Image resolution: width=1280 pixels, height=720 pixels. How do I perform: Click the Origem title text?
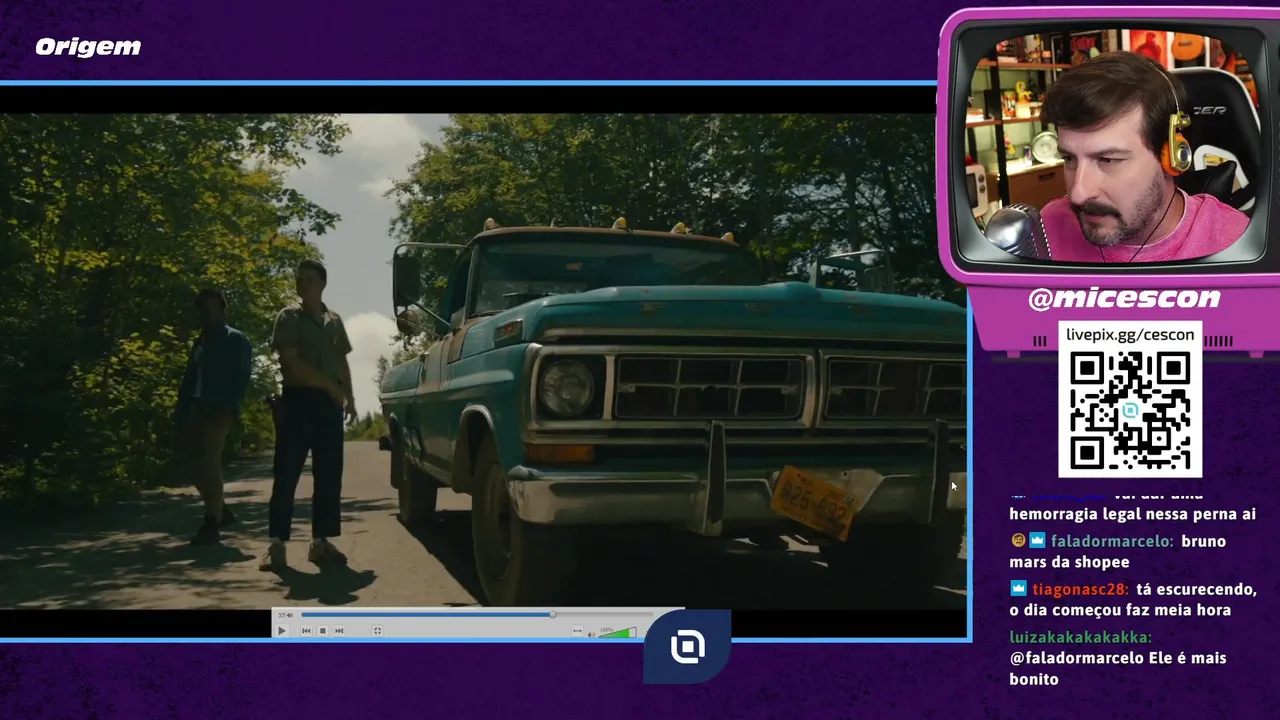click(x=88, y=47)
